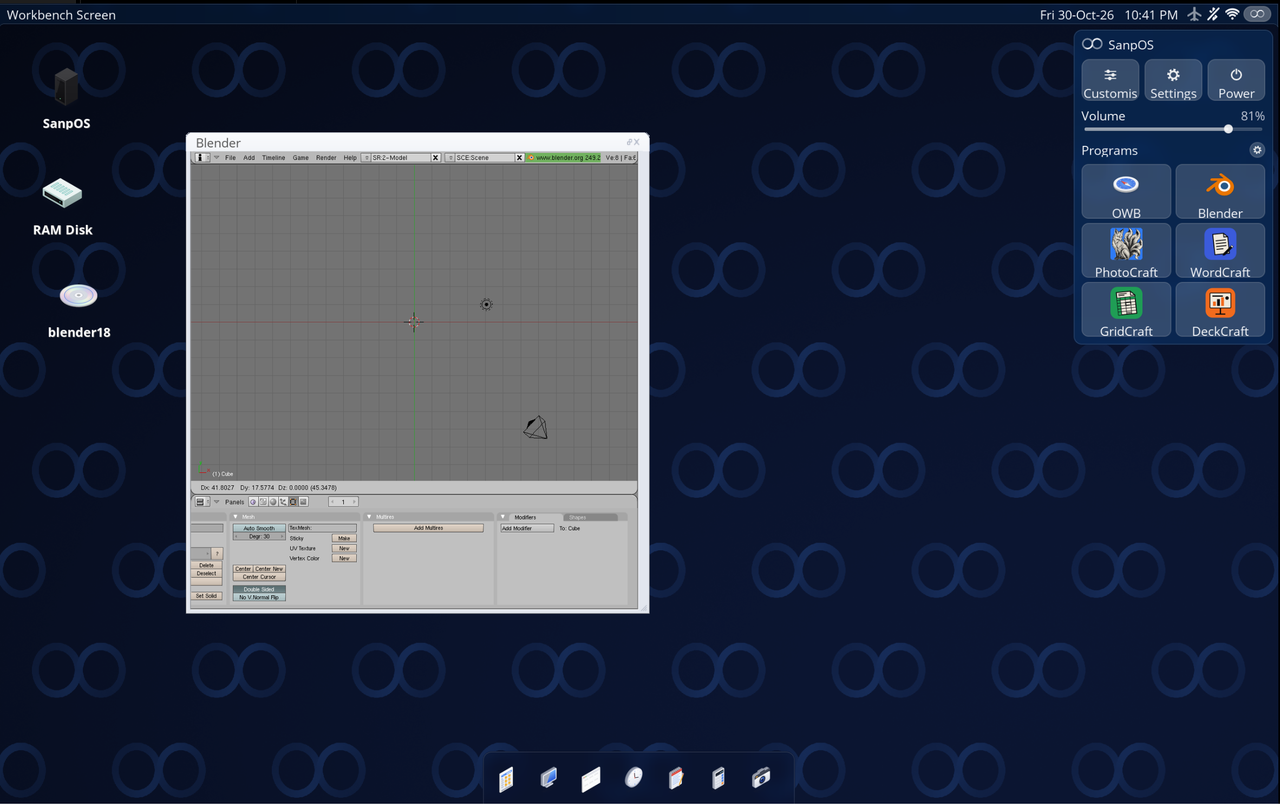Image resolution: width=1280 pixels, height=805 pixels.
Task: Open PhotoCraft from the Programs list
Action: tap(1126, 250)
